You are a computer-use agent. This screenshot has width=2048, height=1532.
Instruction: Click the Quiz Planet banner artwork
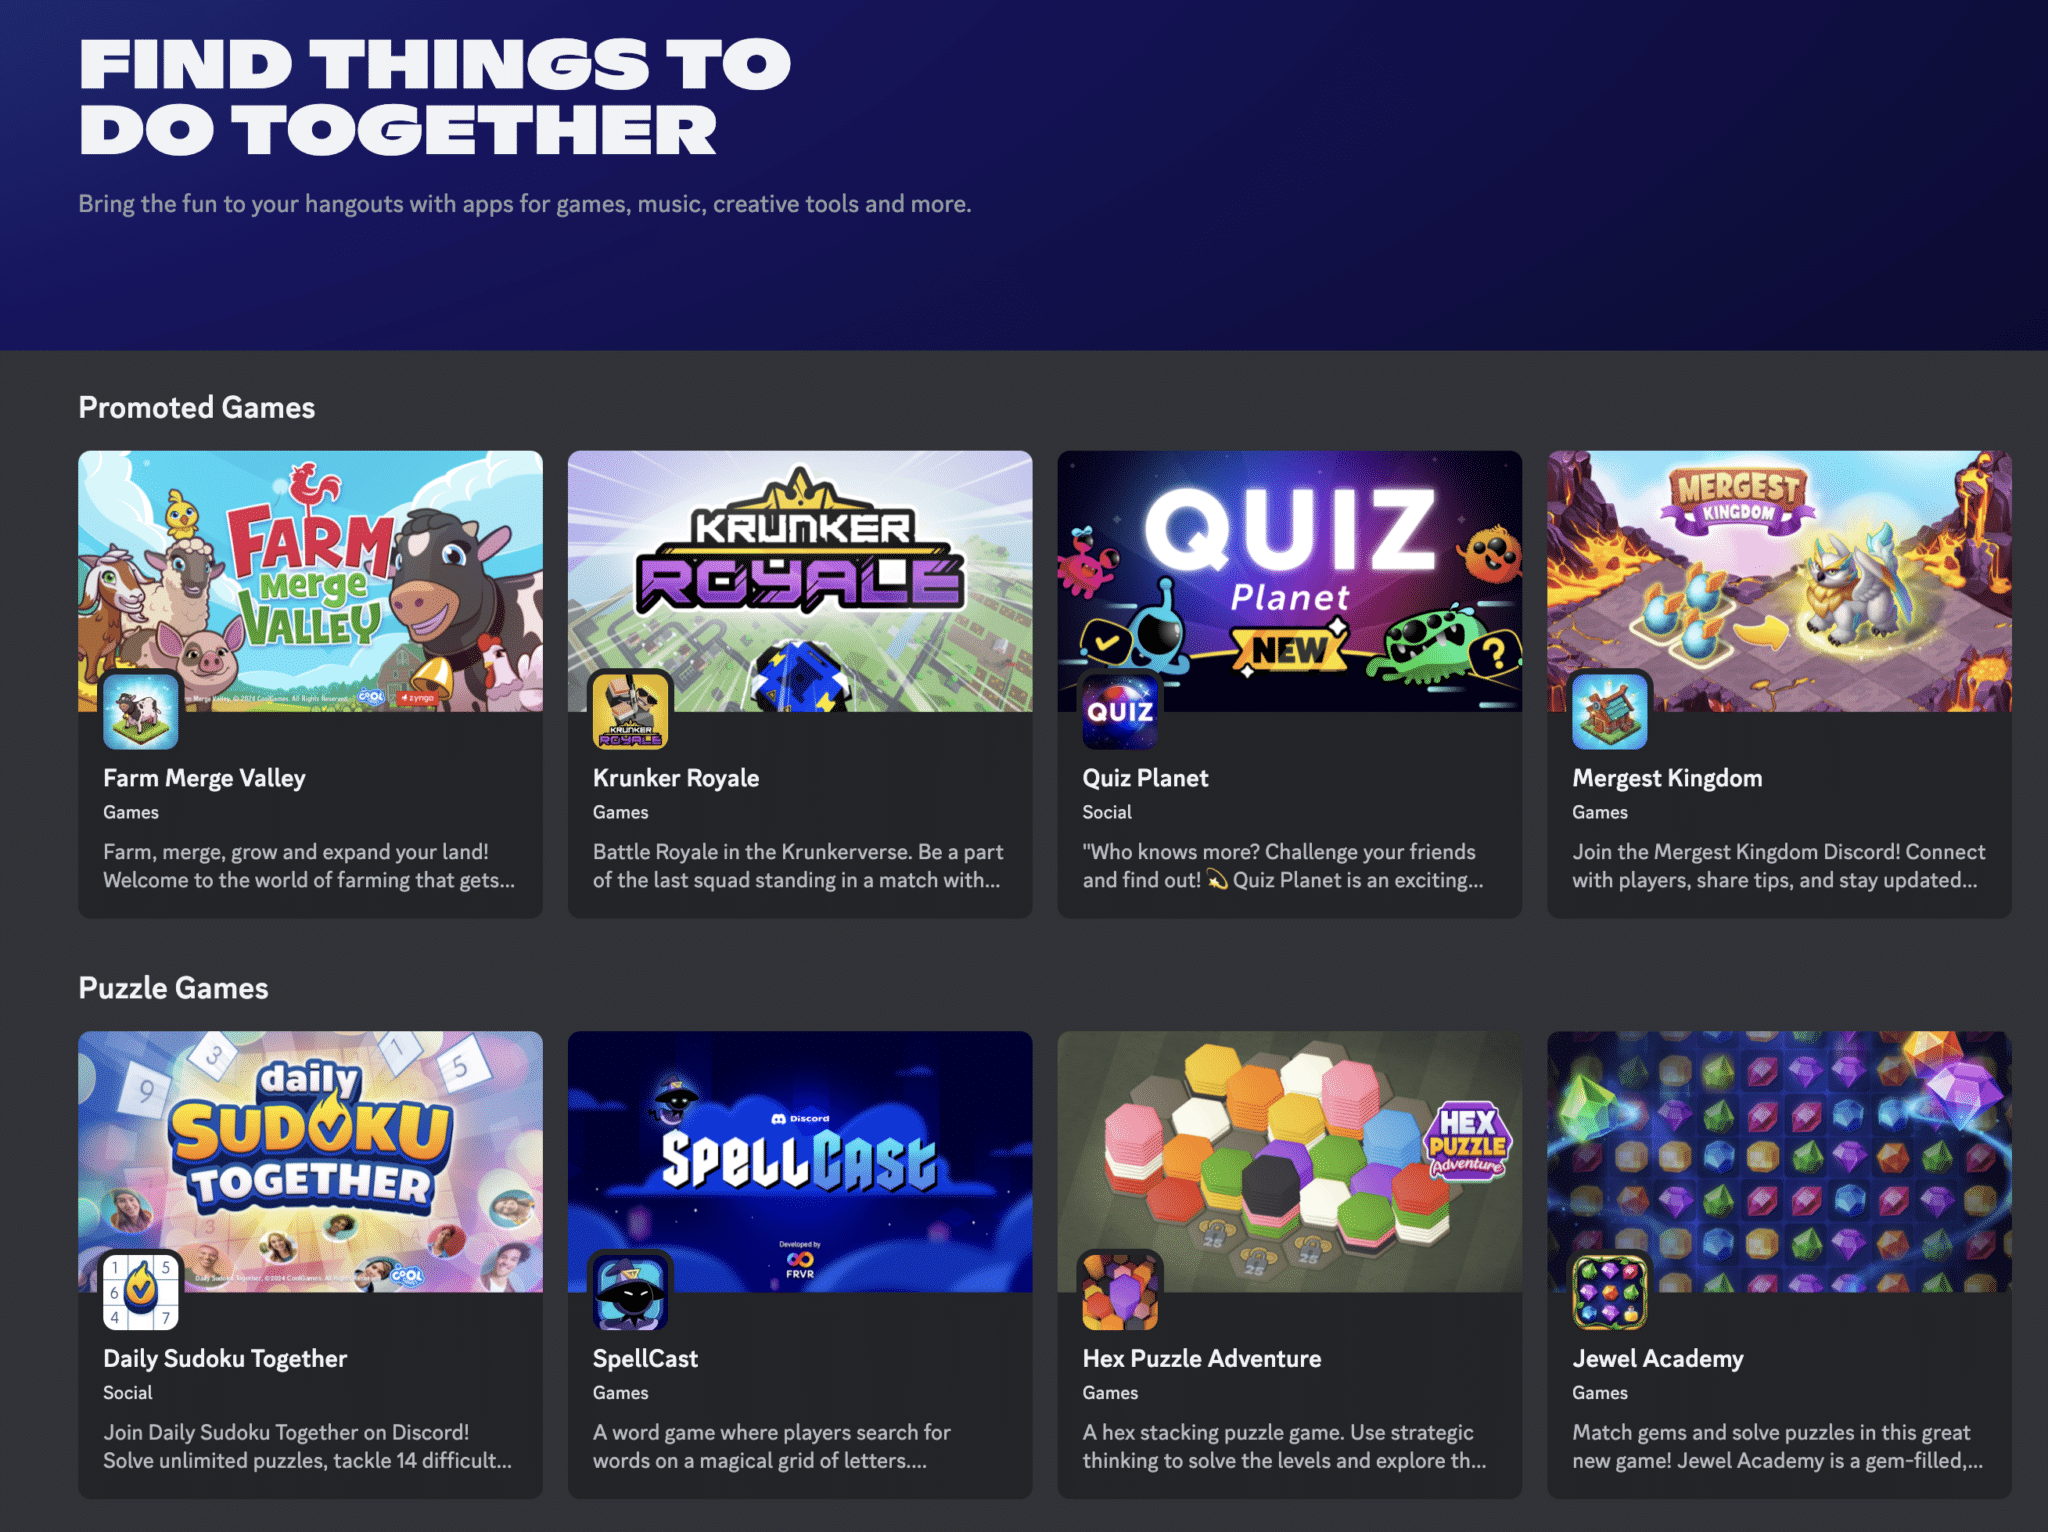pyautogui.click(x=1290, y=581)
